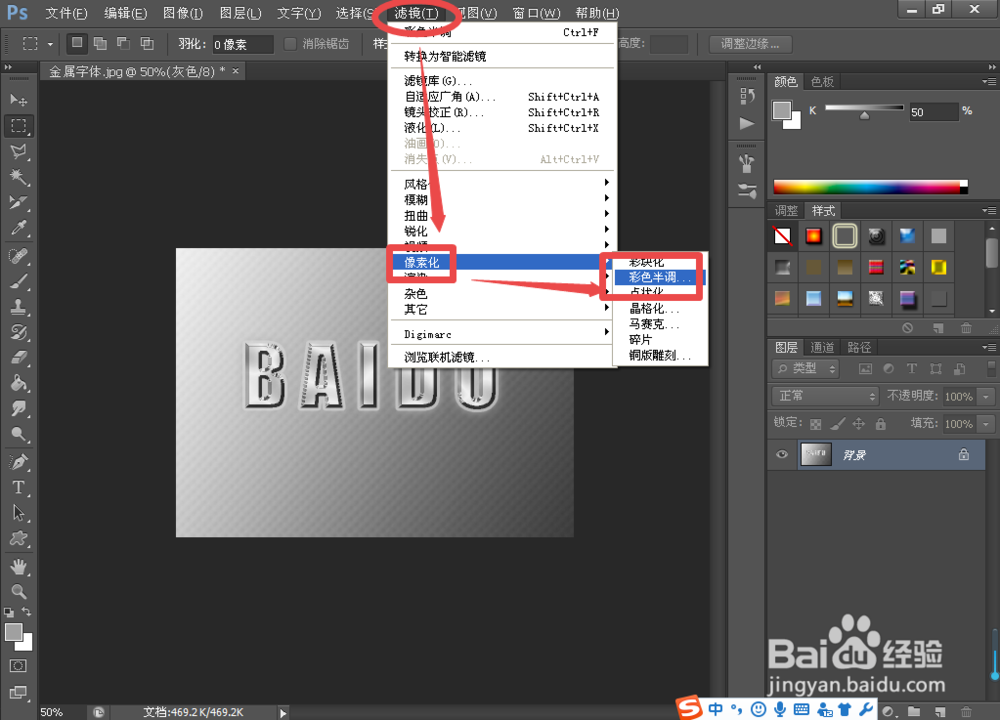Screen dimensions: 1000x720
Task: Select the Crop tool
Action: (18, 202)
